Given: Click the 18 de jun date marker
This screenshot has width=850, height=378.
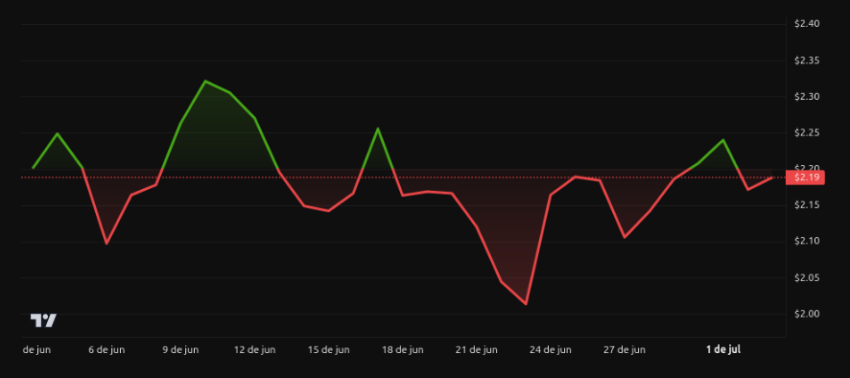Looking at the screenshot, I should click(x=403, y=350).
